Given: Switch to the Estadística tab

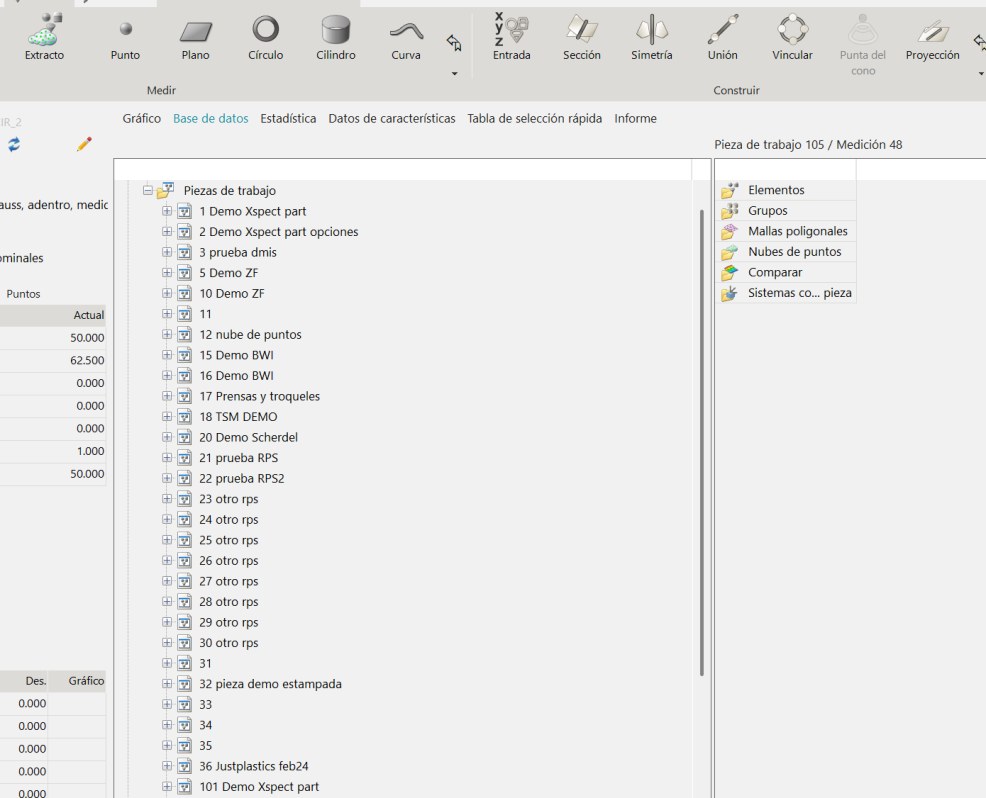Looking at the screenshot, I should click(x=288, y=118).
